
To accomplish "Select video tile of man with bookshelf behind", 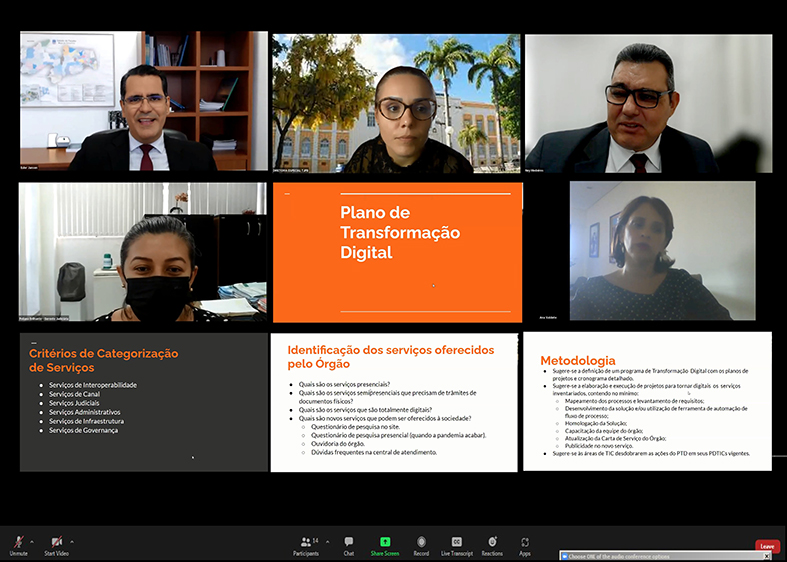I will coord(144,101).
